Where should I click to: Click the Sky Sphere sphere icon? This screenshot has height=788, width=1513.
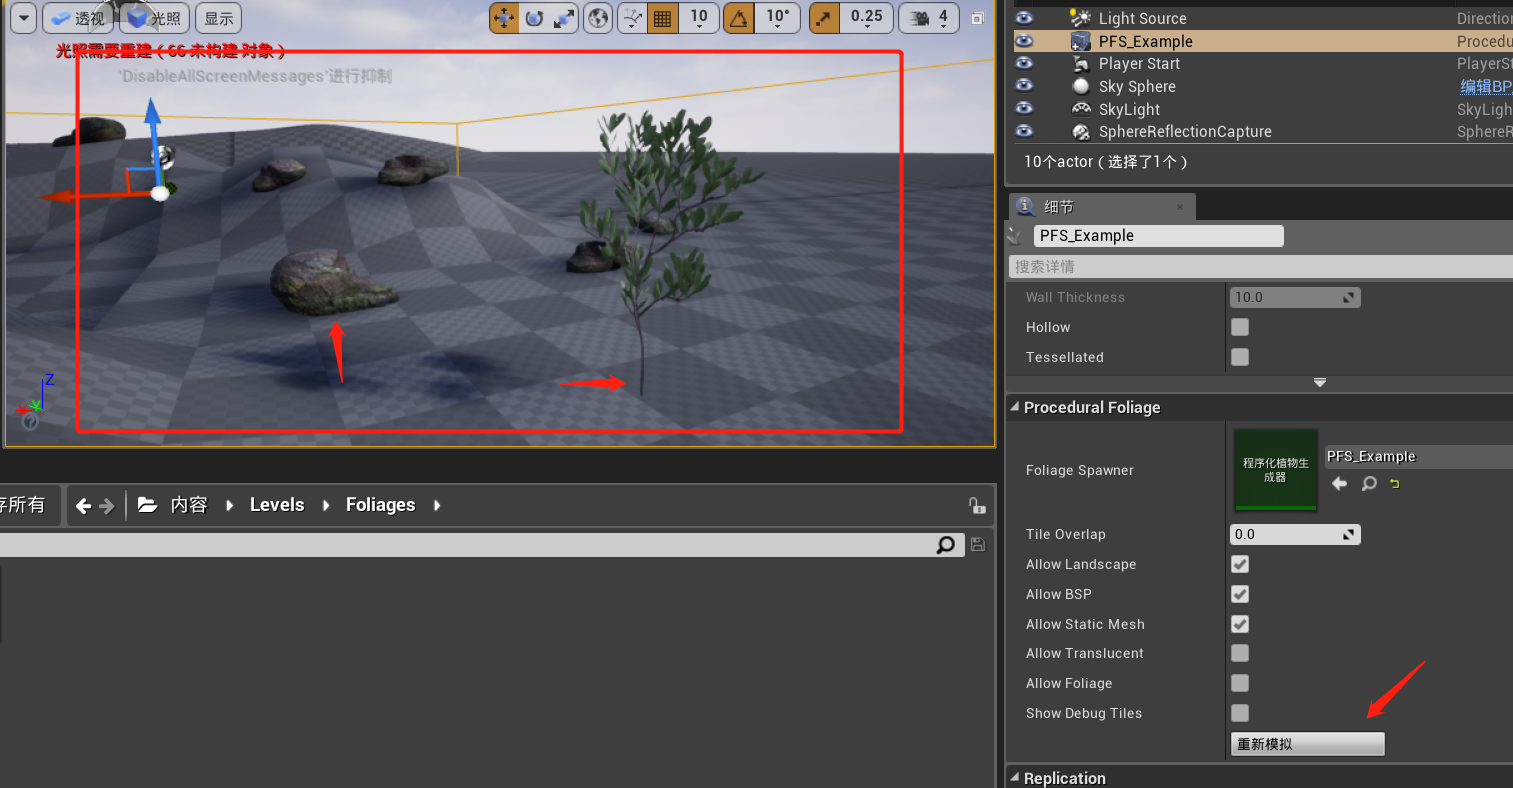coord(1080,86)
